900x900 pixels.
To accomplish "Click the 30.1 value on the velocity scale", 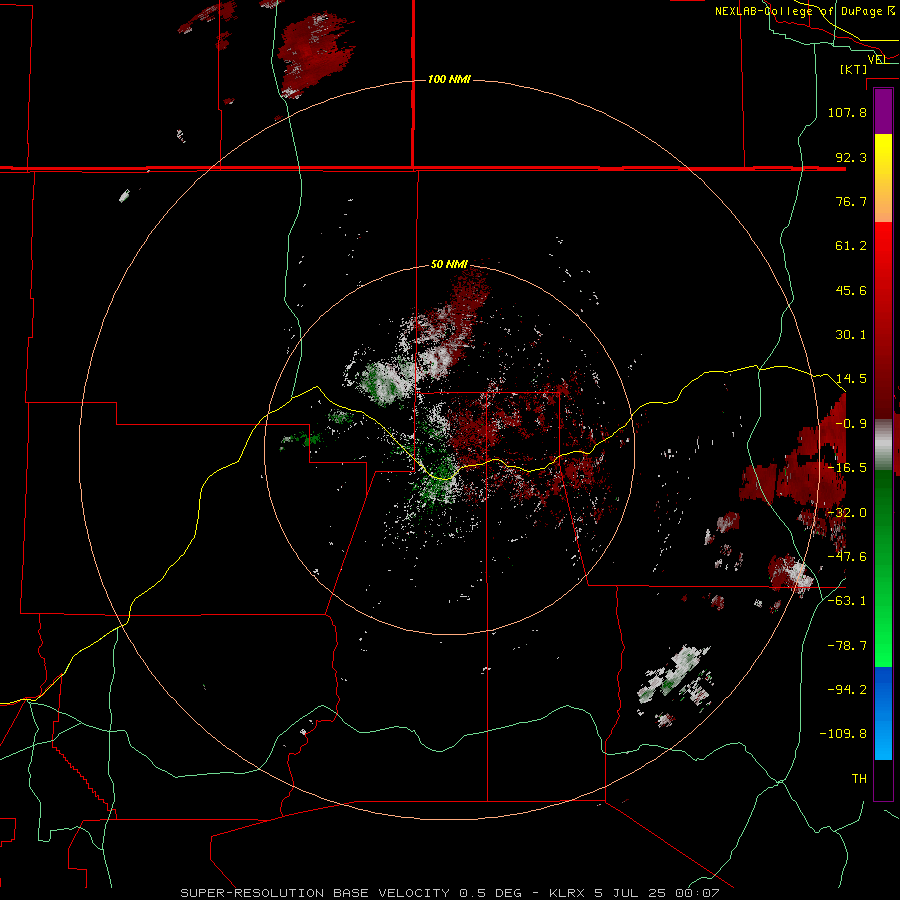I will point(851,335).
